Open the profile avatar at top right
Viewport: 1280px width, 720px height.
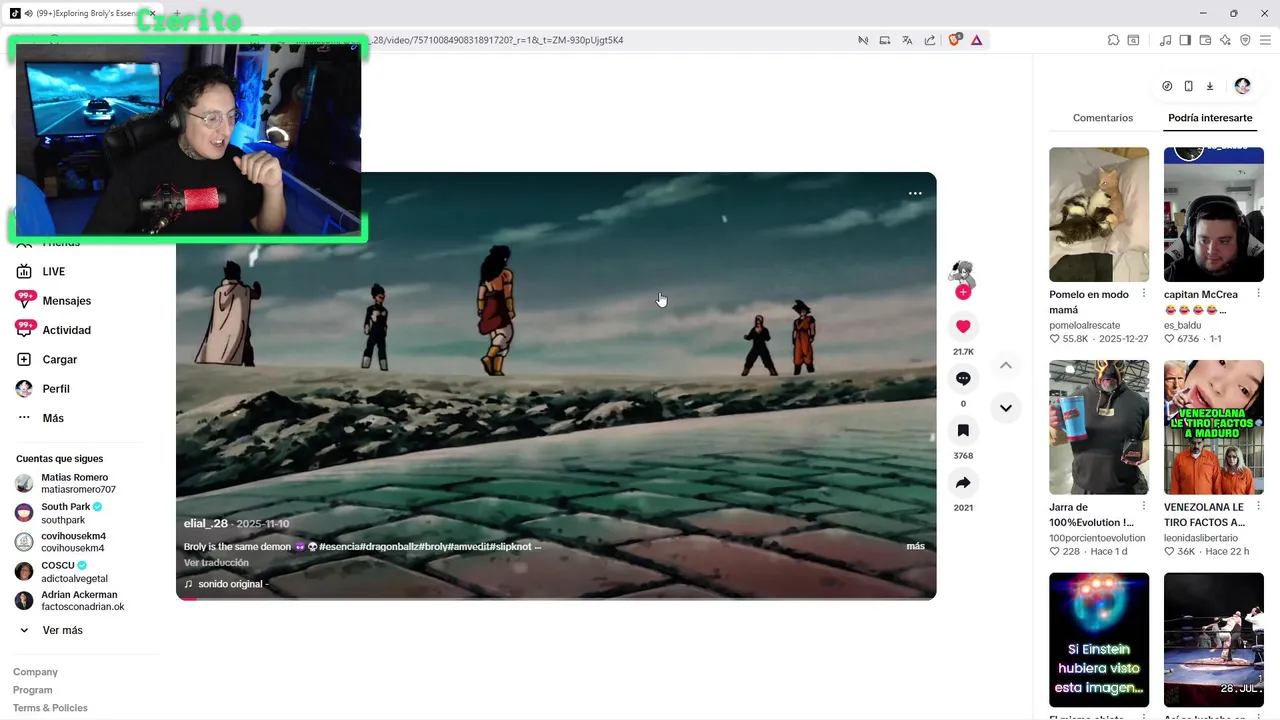1242,86
